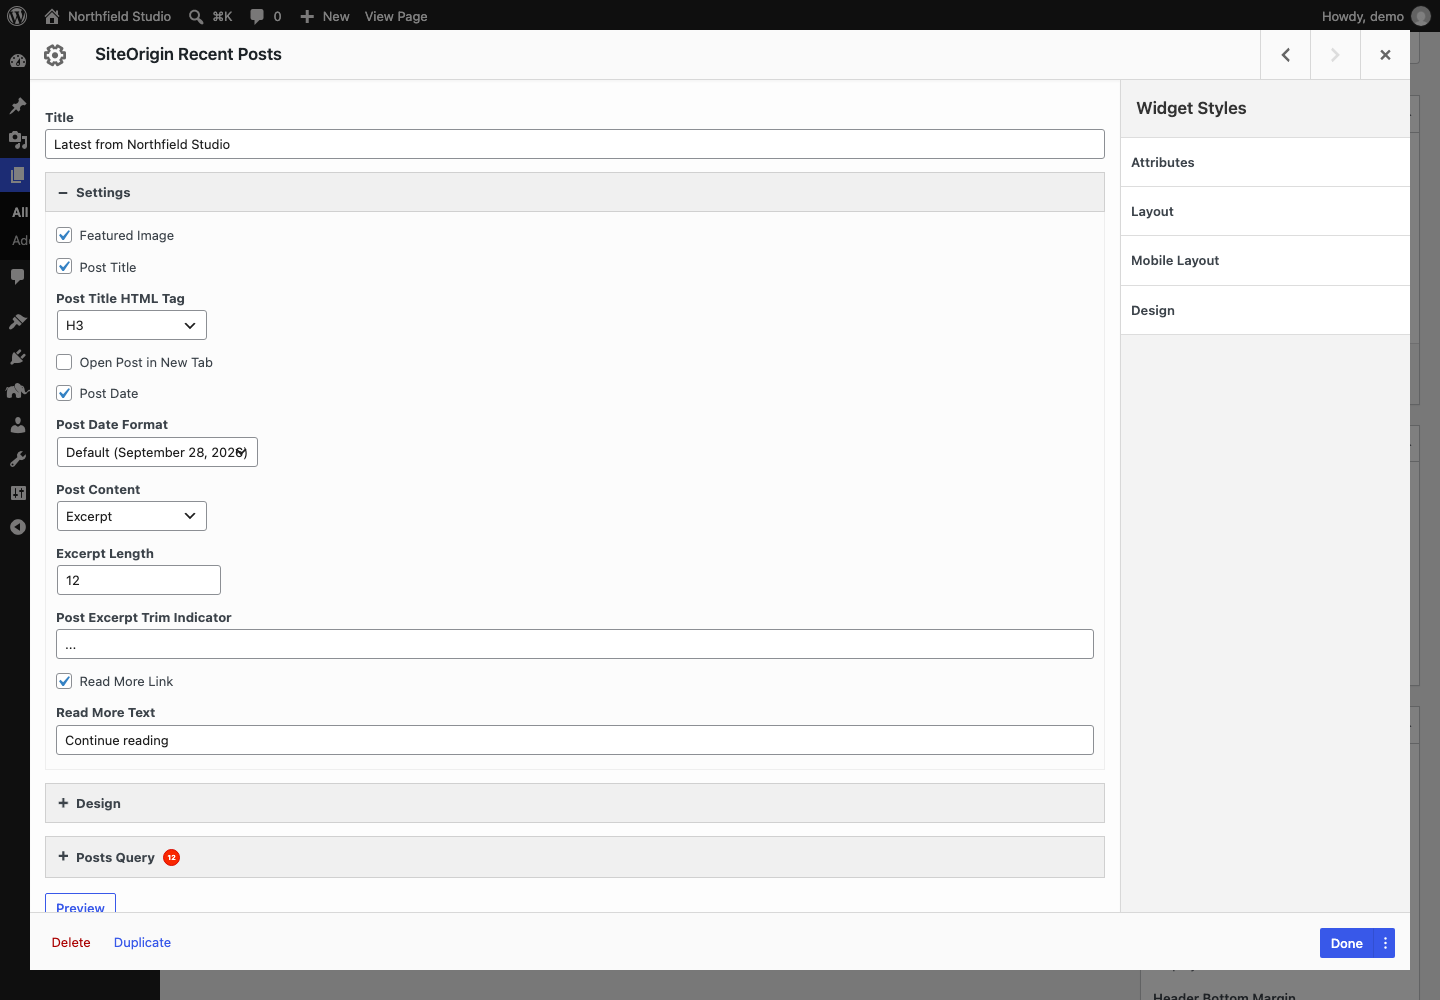Open Mobile Layout in Widget Styles

[x=1265, y=260]
